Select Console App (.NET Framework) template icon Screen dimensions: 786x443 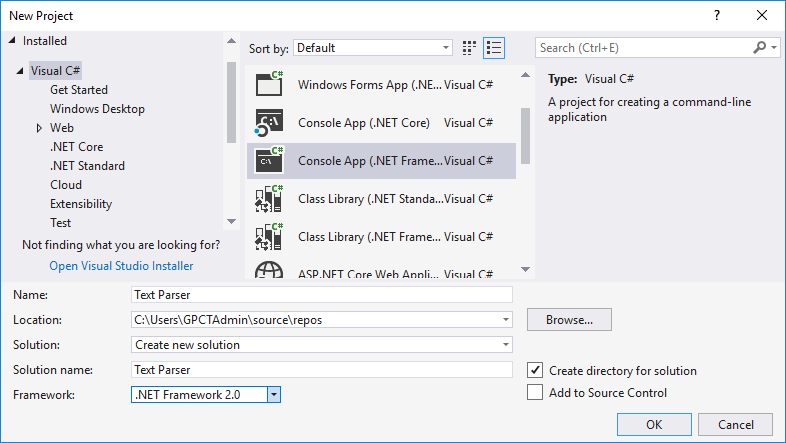(x=270, y=160)
